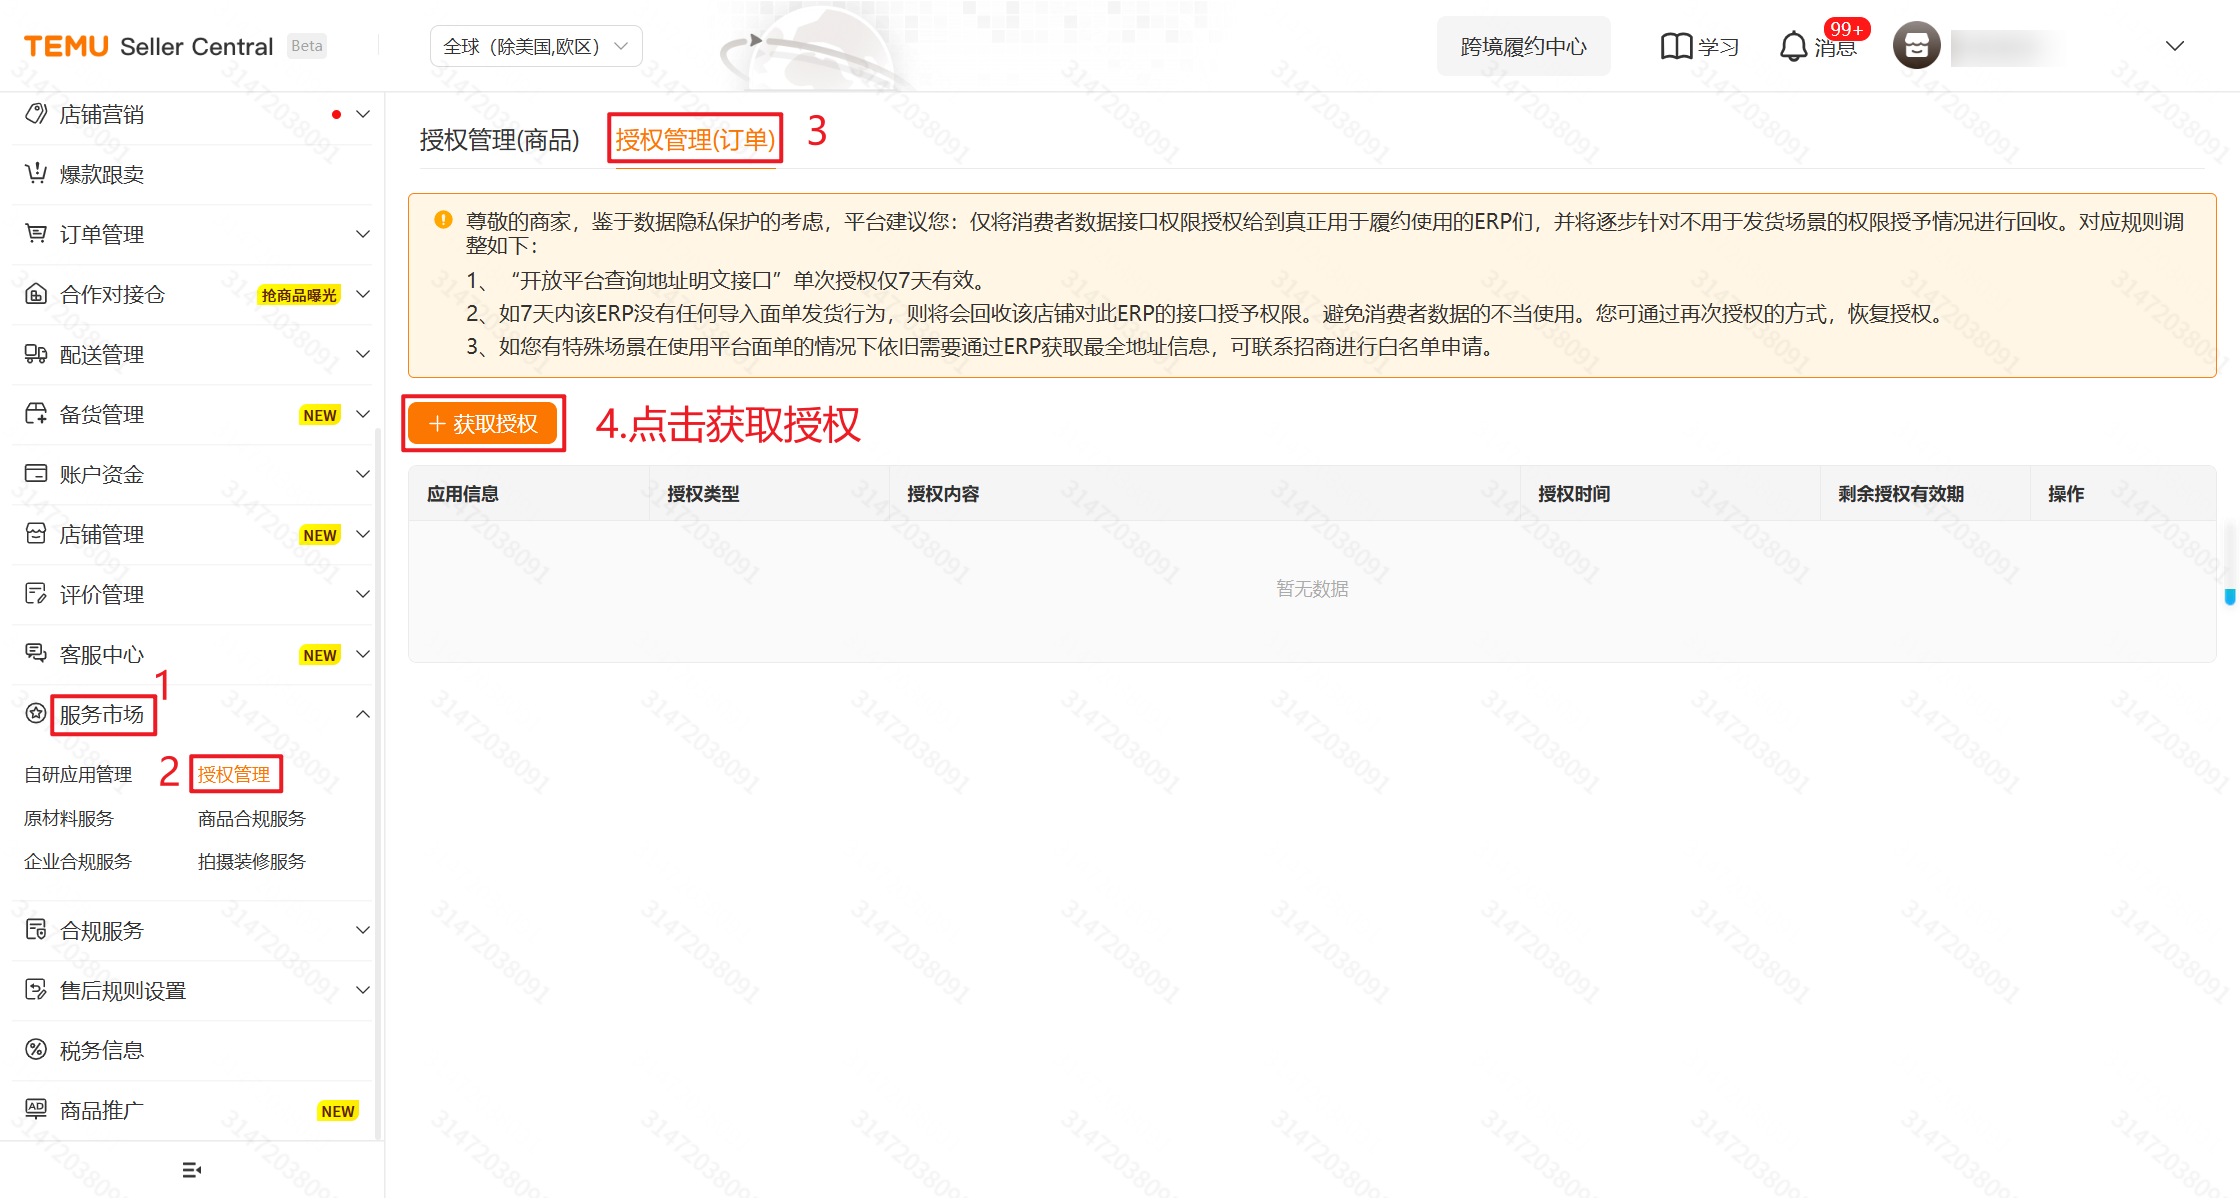Click the 店铺营销 sidebar icon

36,114
